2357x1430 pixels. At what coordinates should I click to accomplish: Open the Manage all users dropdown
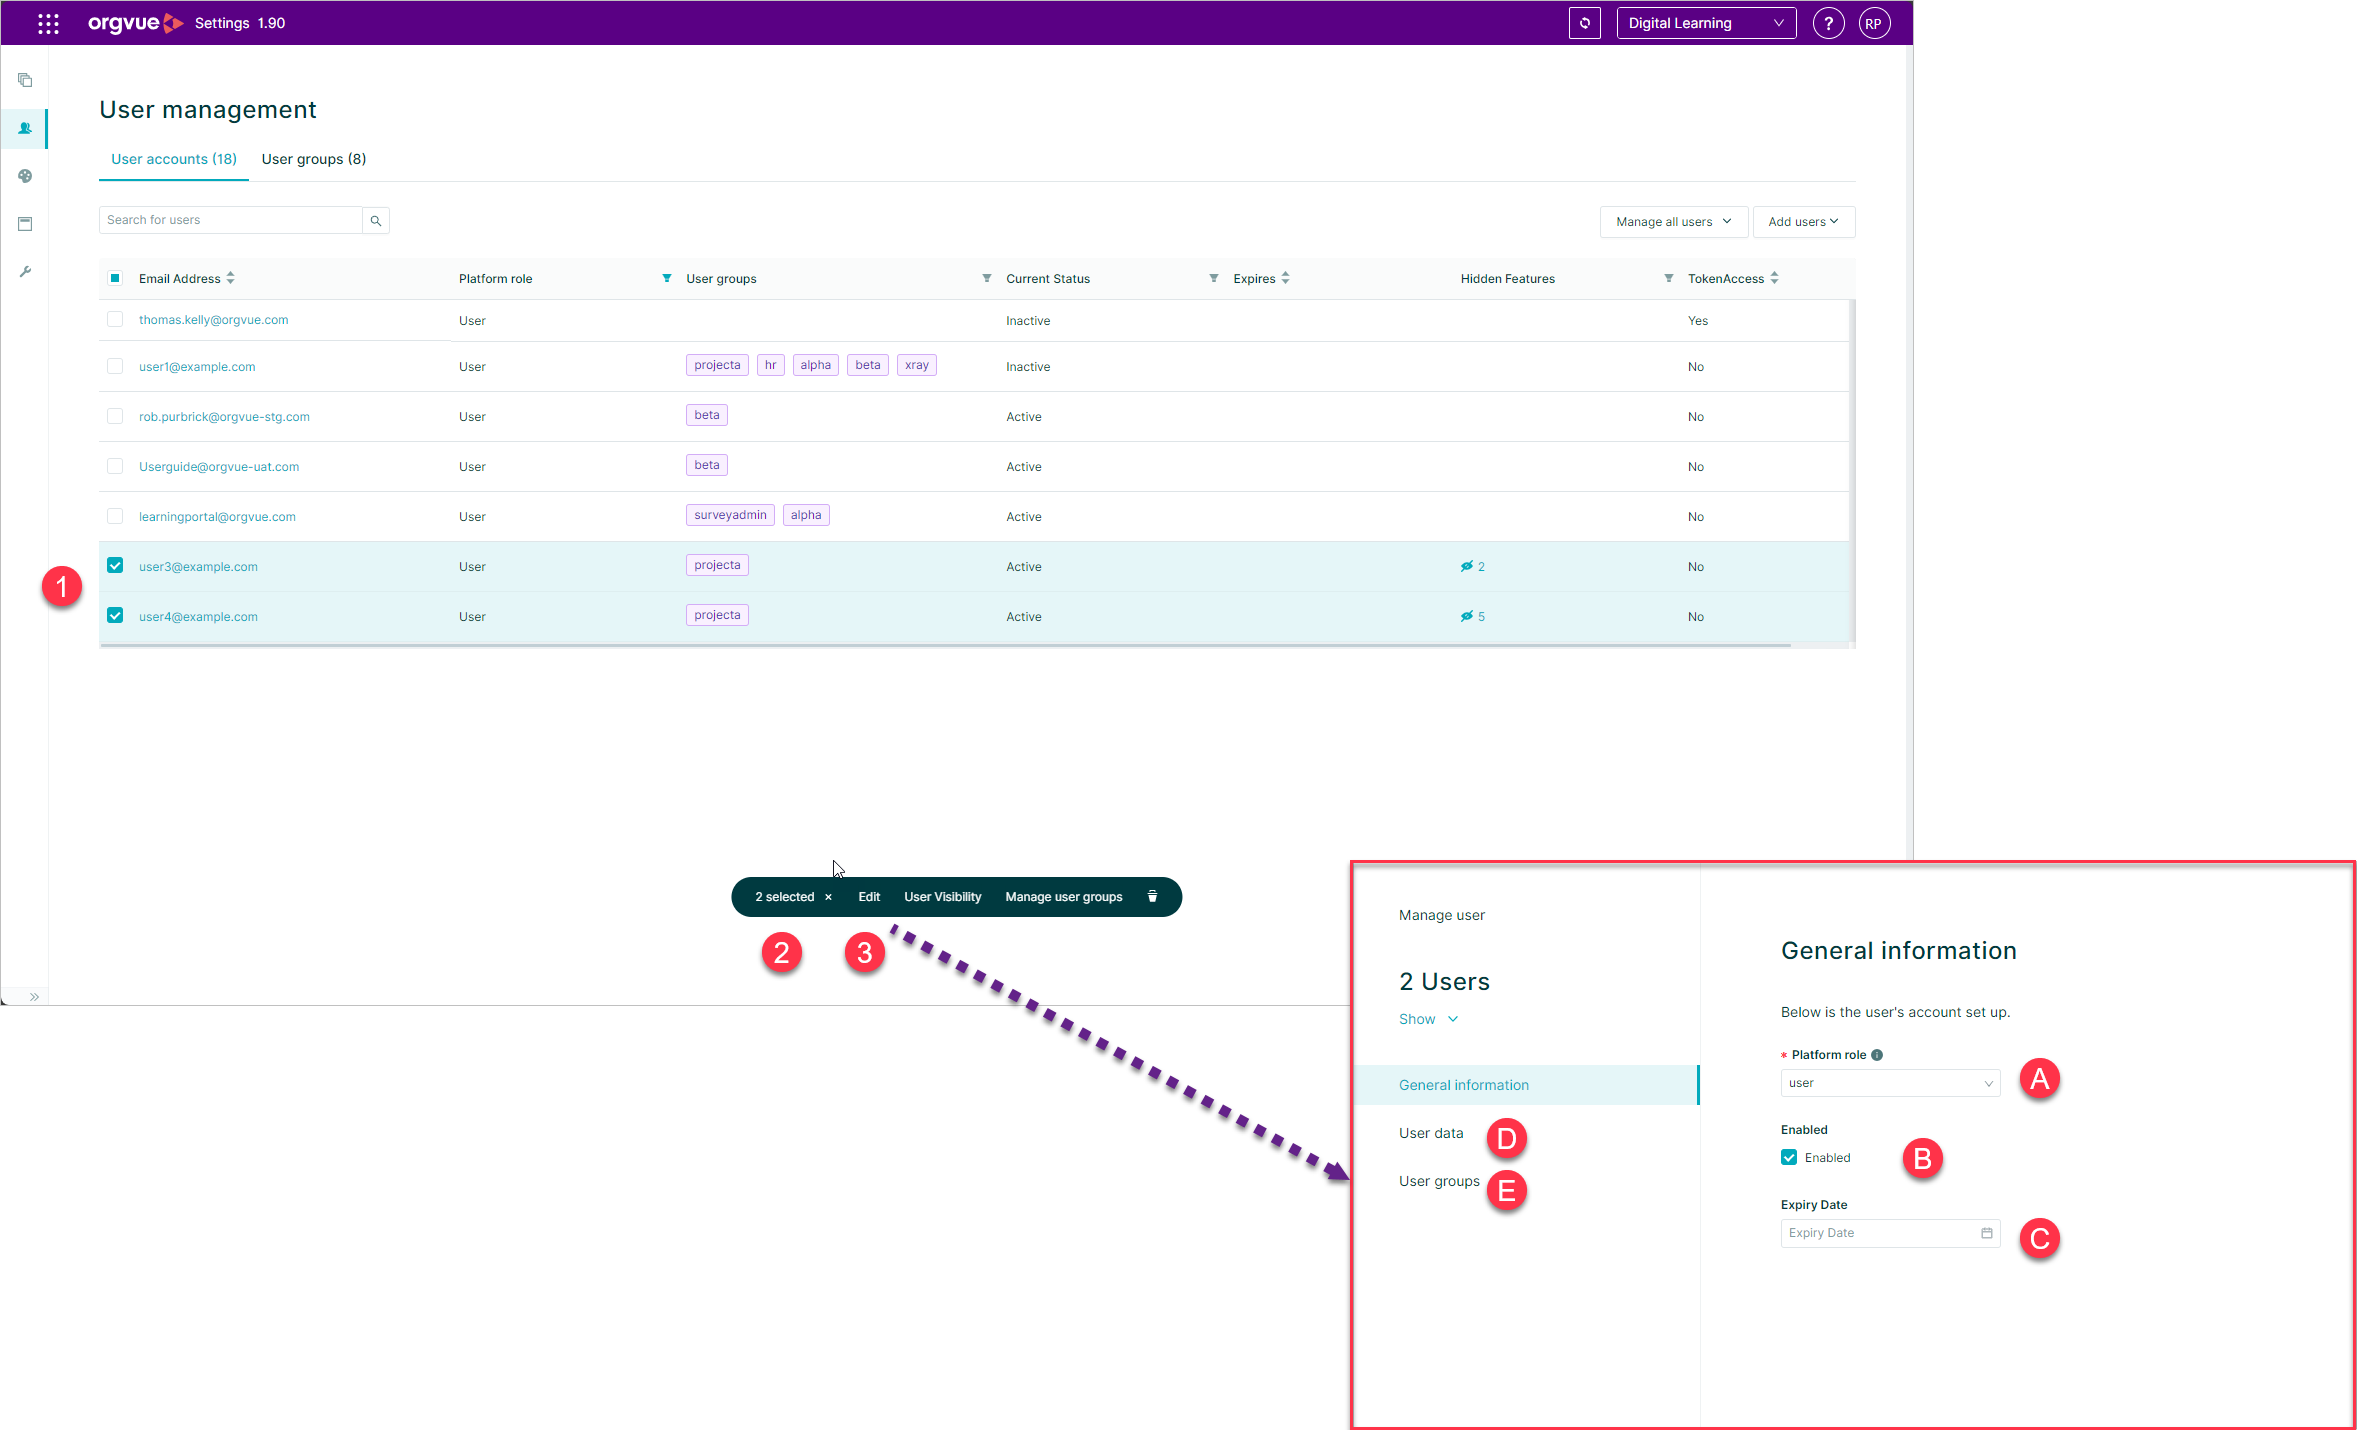click(x=1673, y=222)
